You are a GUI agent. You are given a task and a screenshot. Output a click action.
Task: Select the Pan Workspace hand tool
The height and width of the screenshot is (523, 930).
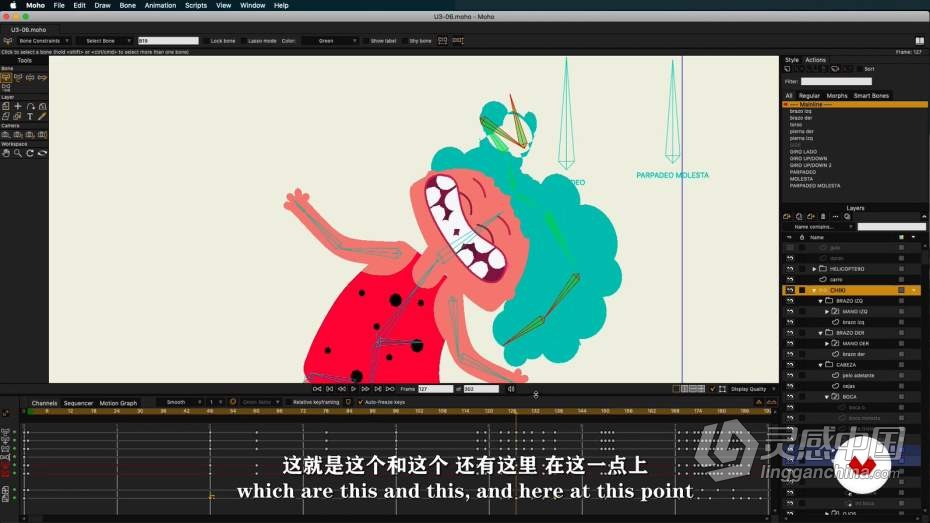tap(6, 153)
